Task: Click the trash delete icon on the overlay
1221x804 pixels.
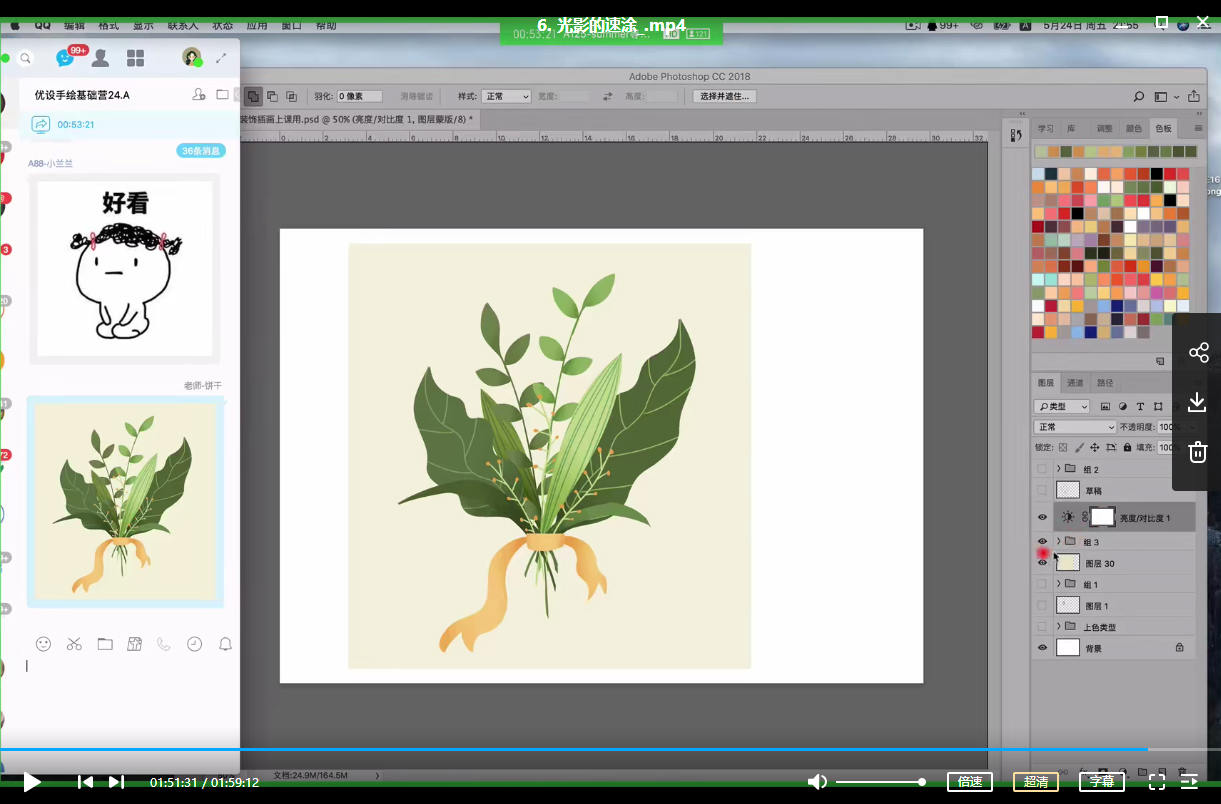Action: point(1198,453)
